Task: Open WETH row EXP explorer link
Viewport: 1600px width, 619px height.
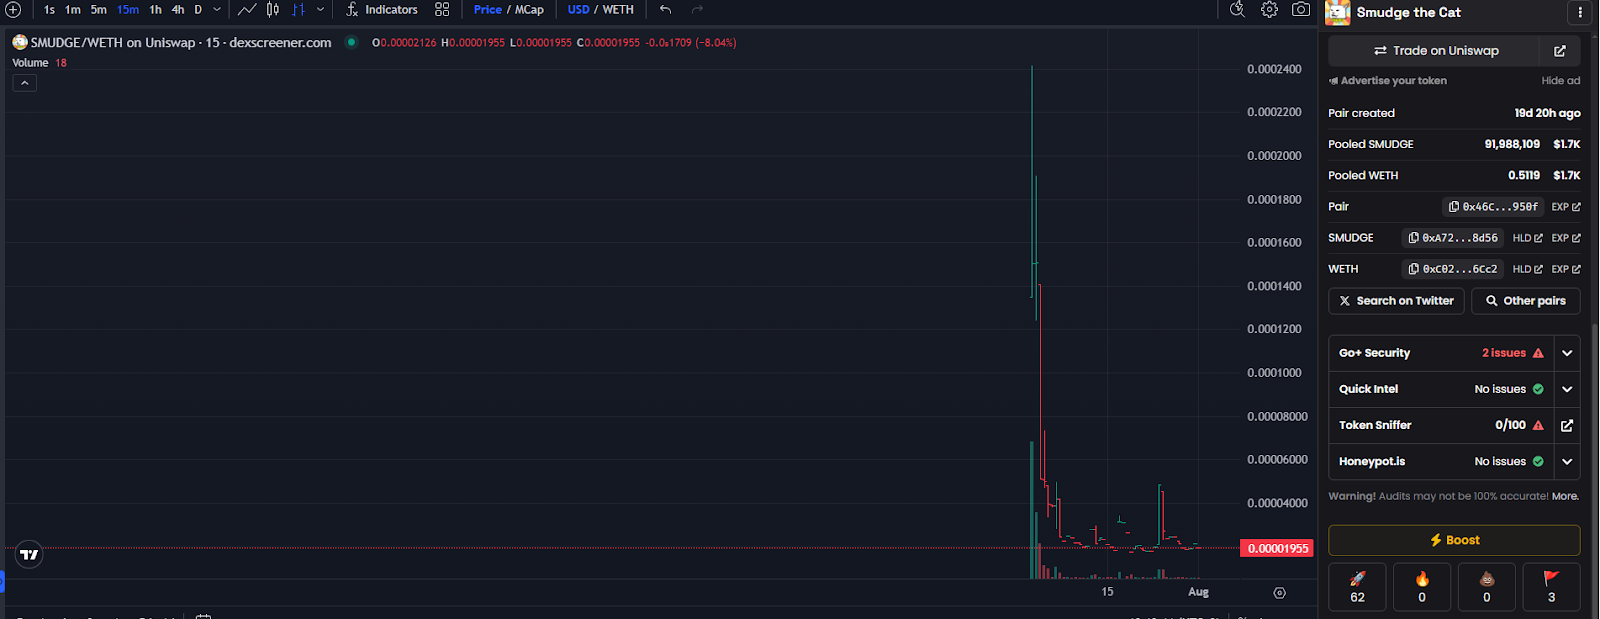Action: coord(1566,269)
